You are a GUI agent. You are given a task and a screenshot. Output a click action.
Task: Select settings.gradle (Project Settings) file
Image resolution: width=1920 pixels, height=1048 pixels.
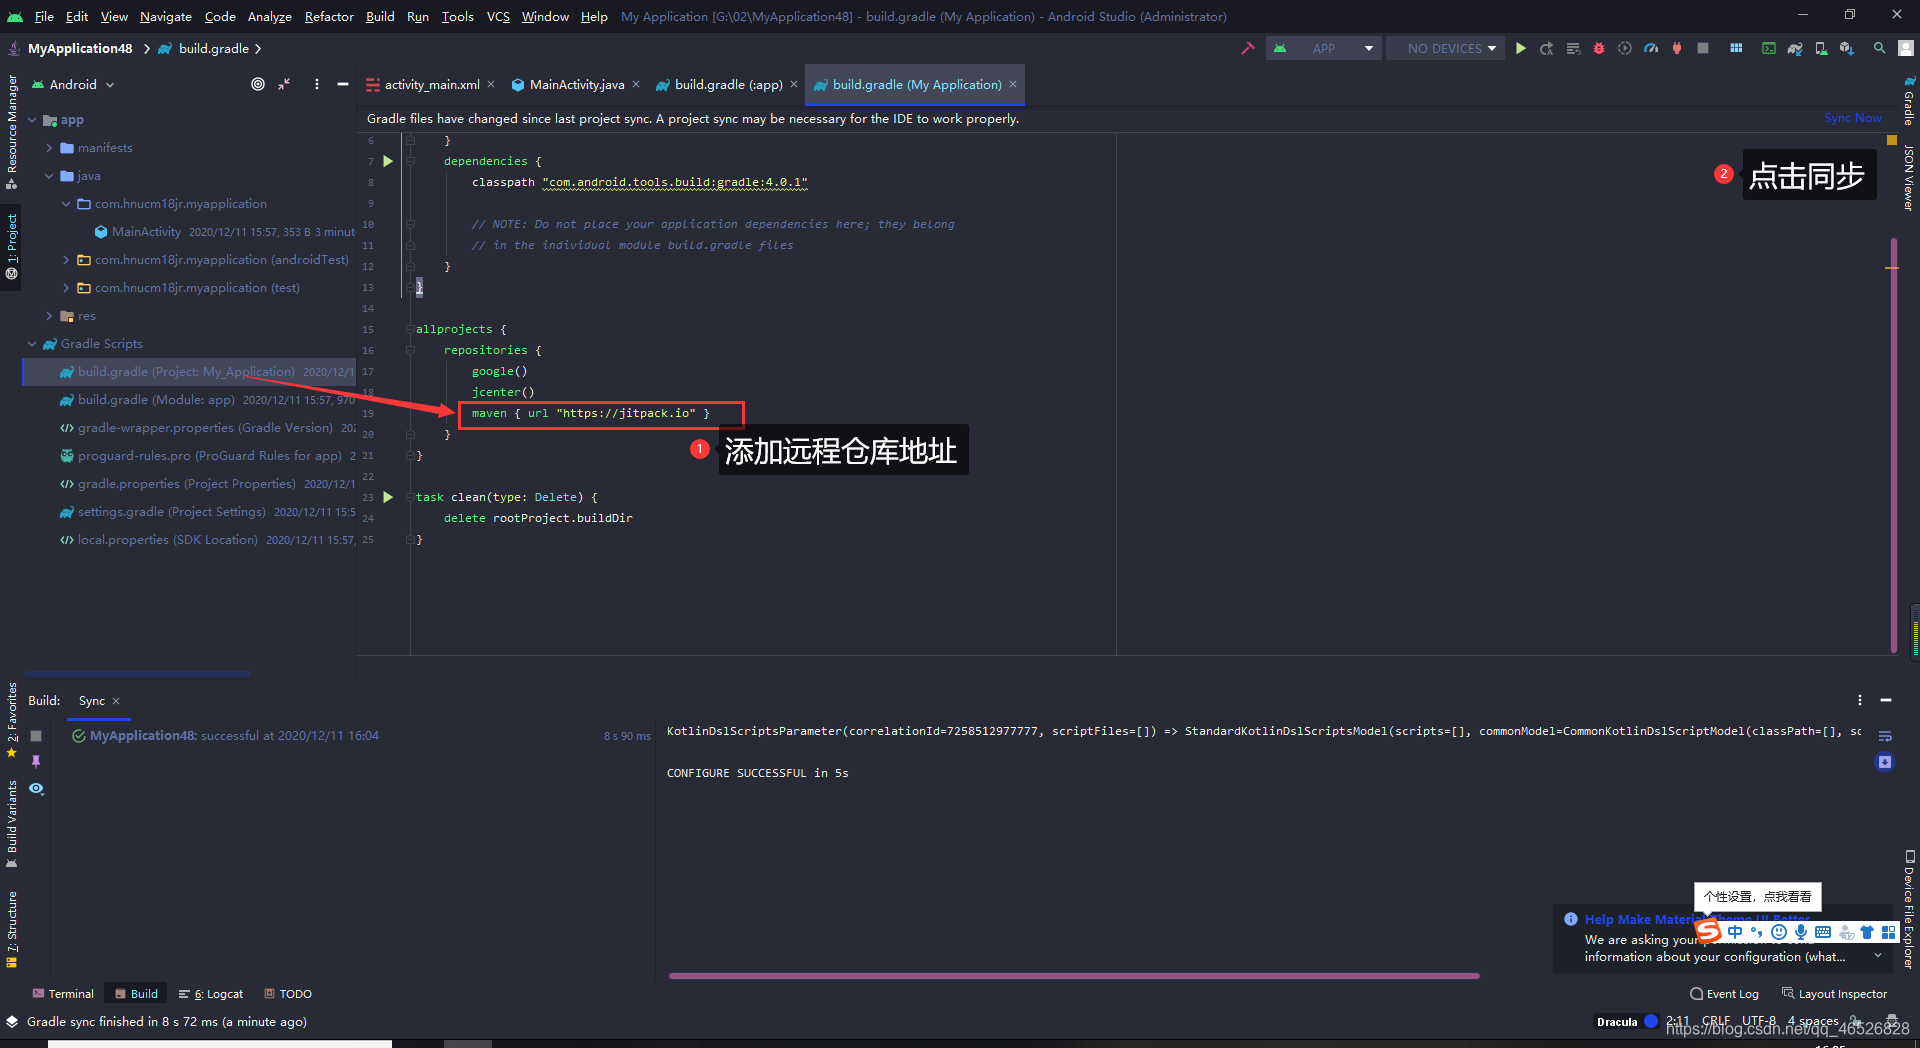click(x=189, y=512)
